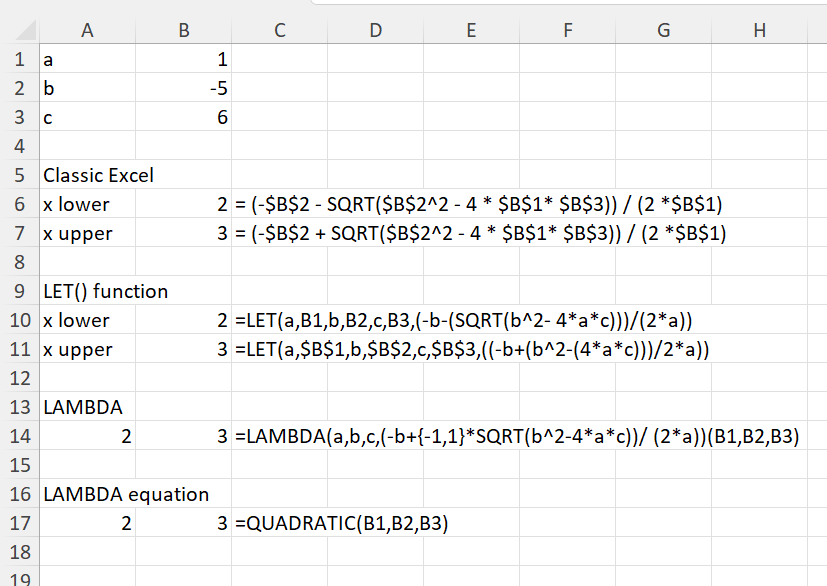The image size is (827, 586).
Task: Select the 'LAMBDA equation' label cell
Action: [x=125, y=494]
